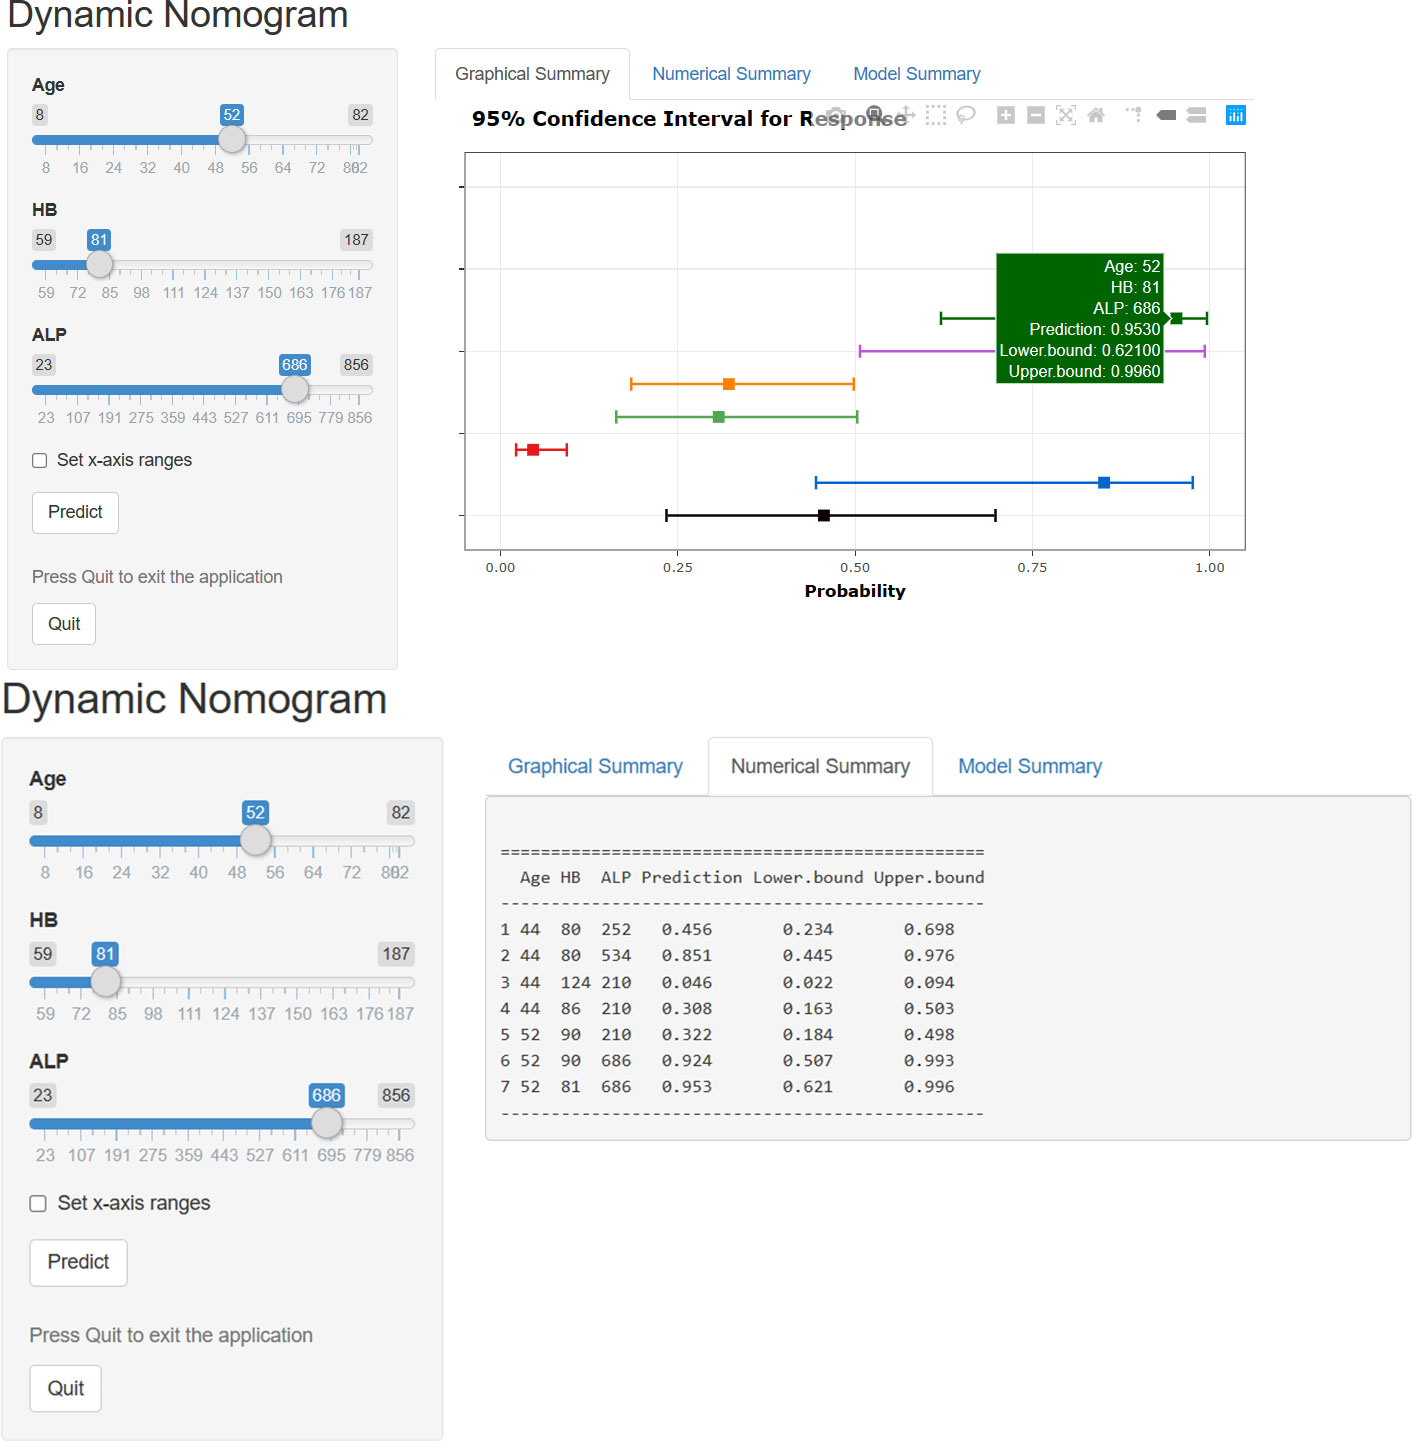
Task: Click the light green prediction square marker
Action: point(719,417)
